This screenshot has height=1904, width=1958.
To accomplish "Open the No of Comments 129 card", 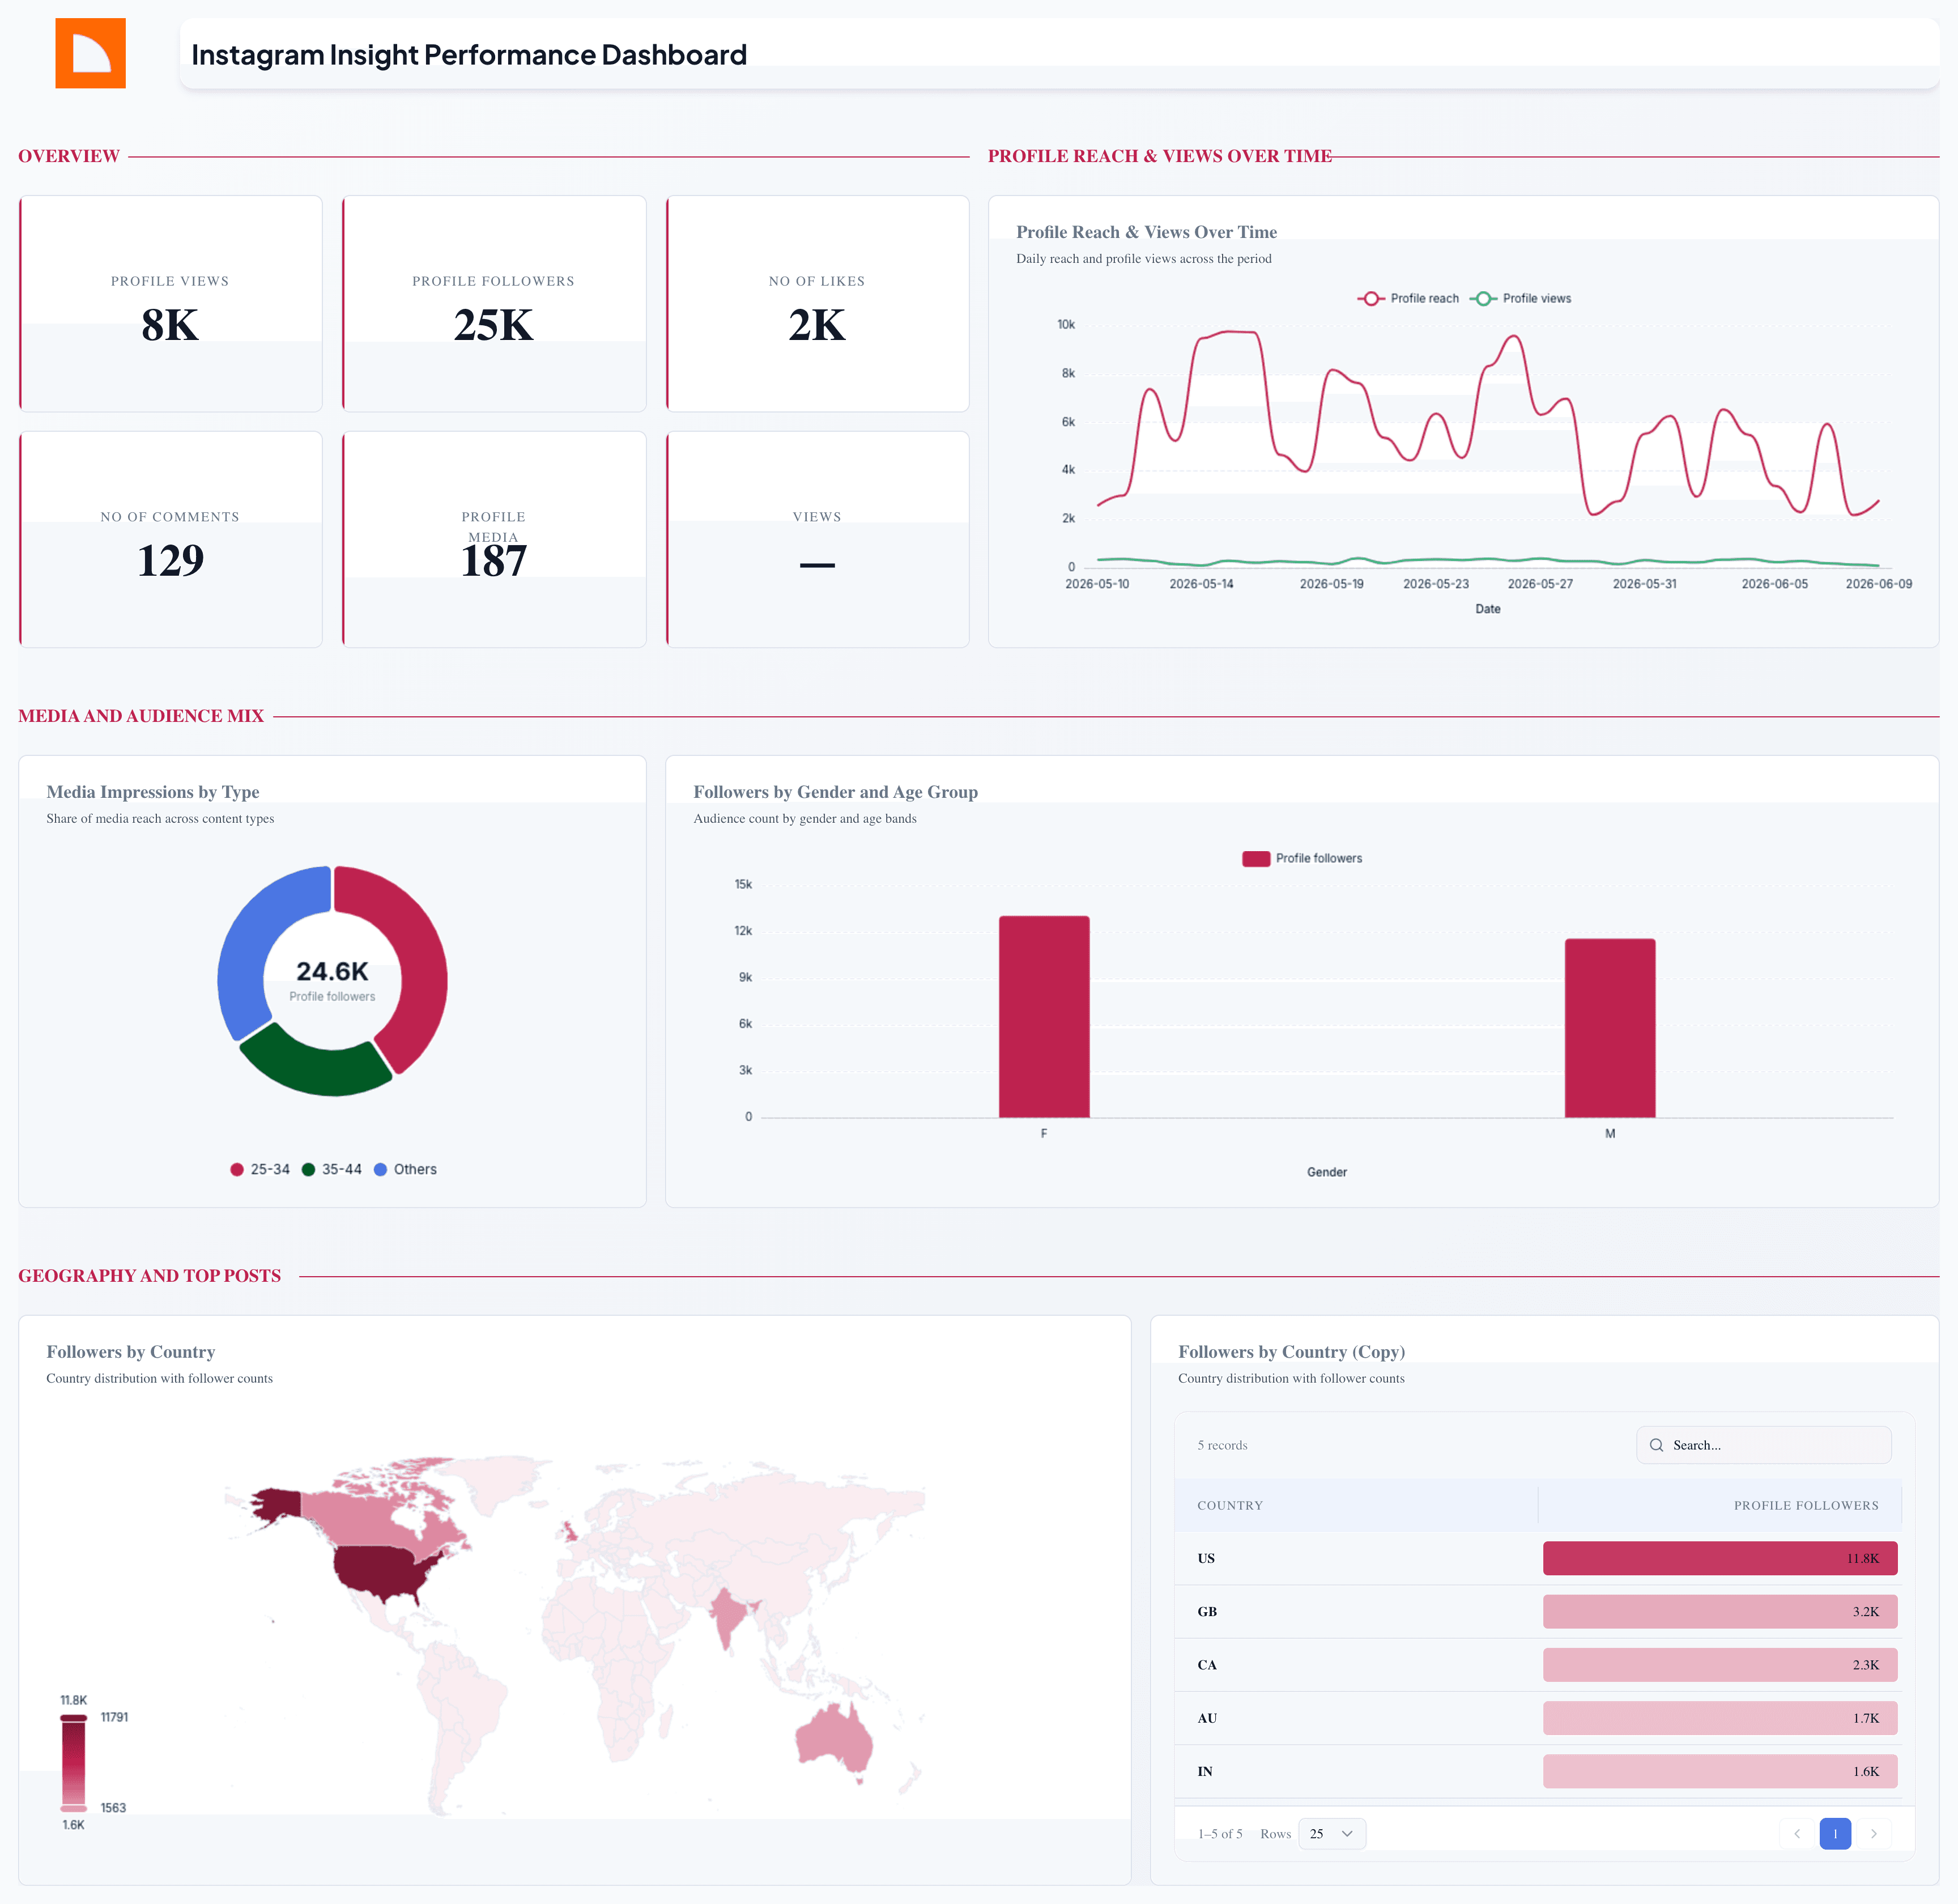I will click(171, 539).
